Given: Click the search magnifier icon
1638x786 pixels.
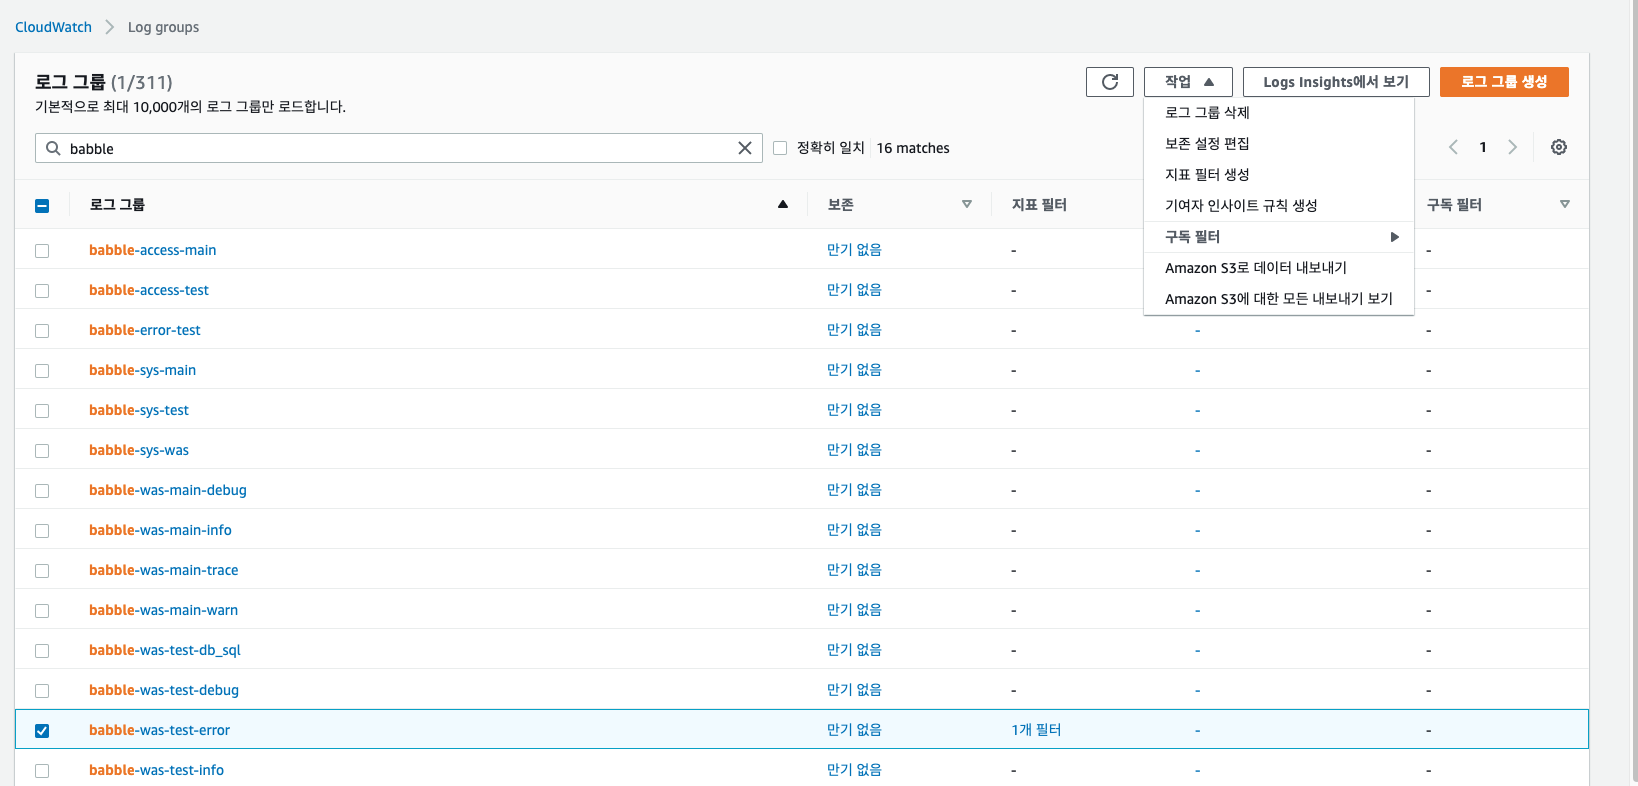Looking at the screenshot, I should point(53,148).
